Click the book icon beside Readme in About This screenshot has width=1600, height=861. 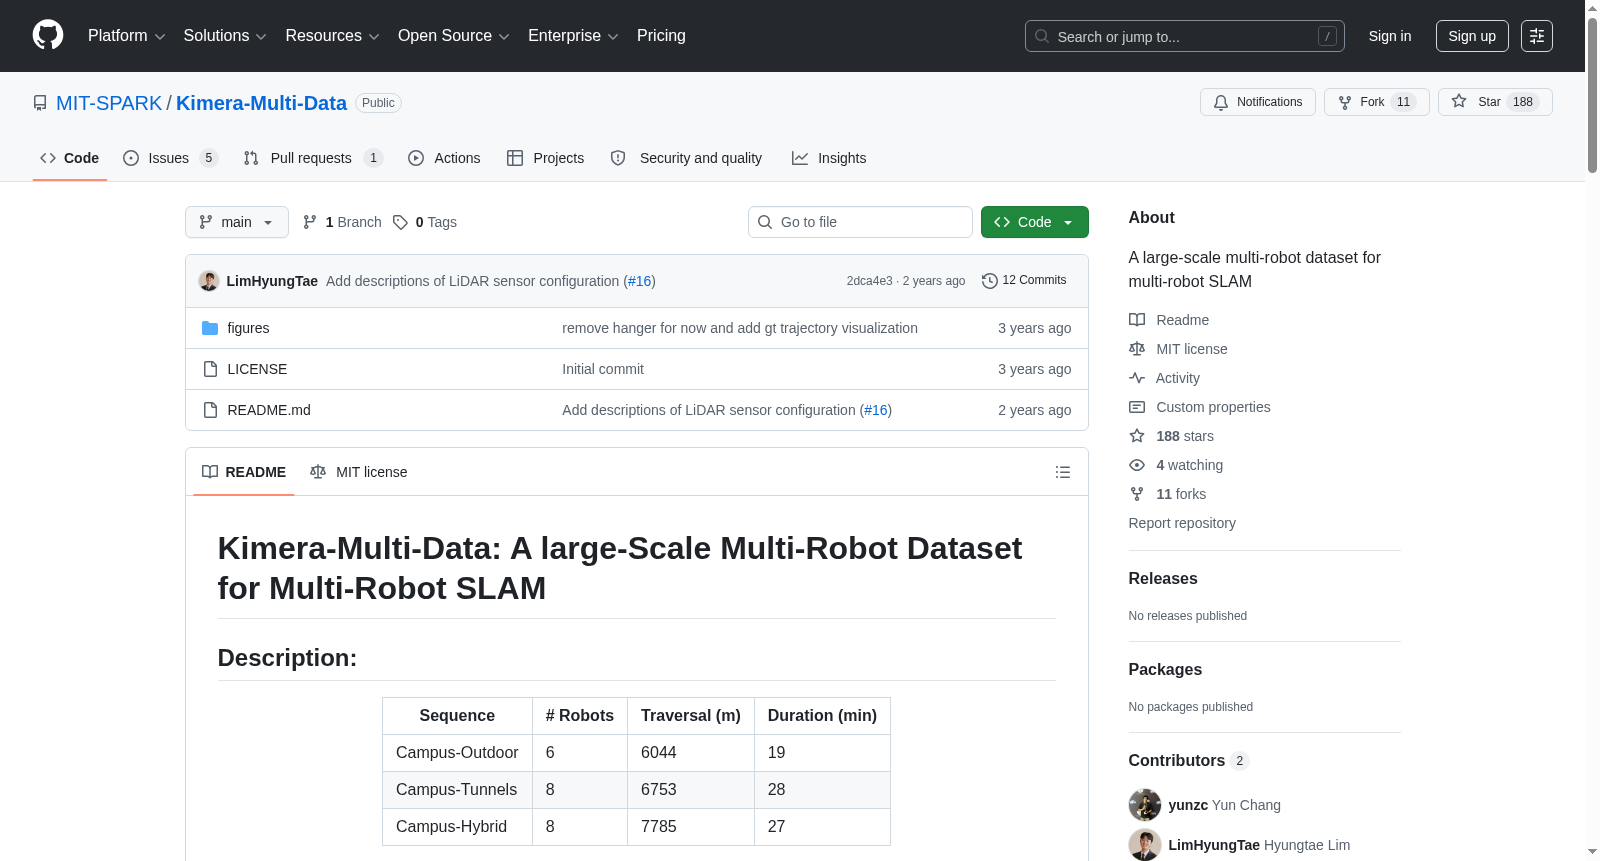[1137, 320]
